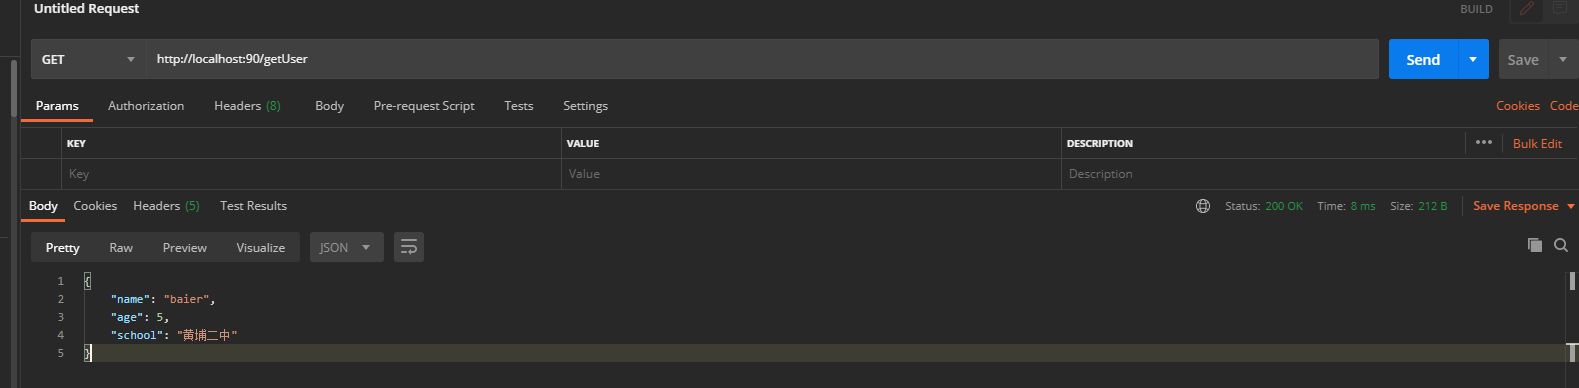Select the Preview response view

pyautogui.click(x=185, y=248)
